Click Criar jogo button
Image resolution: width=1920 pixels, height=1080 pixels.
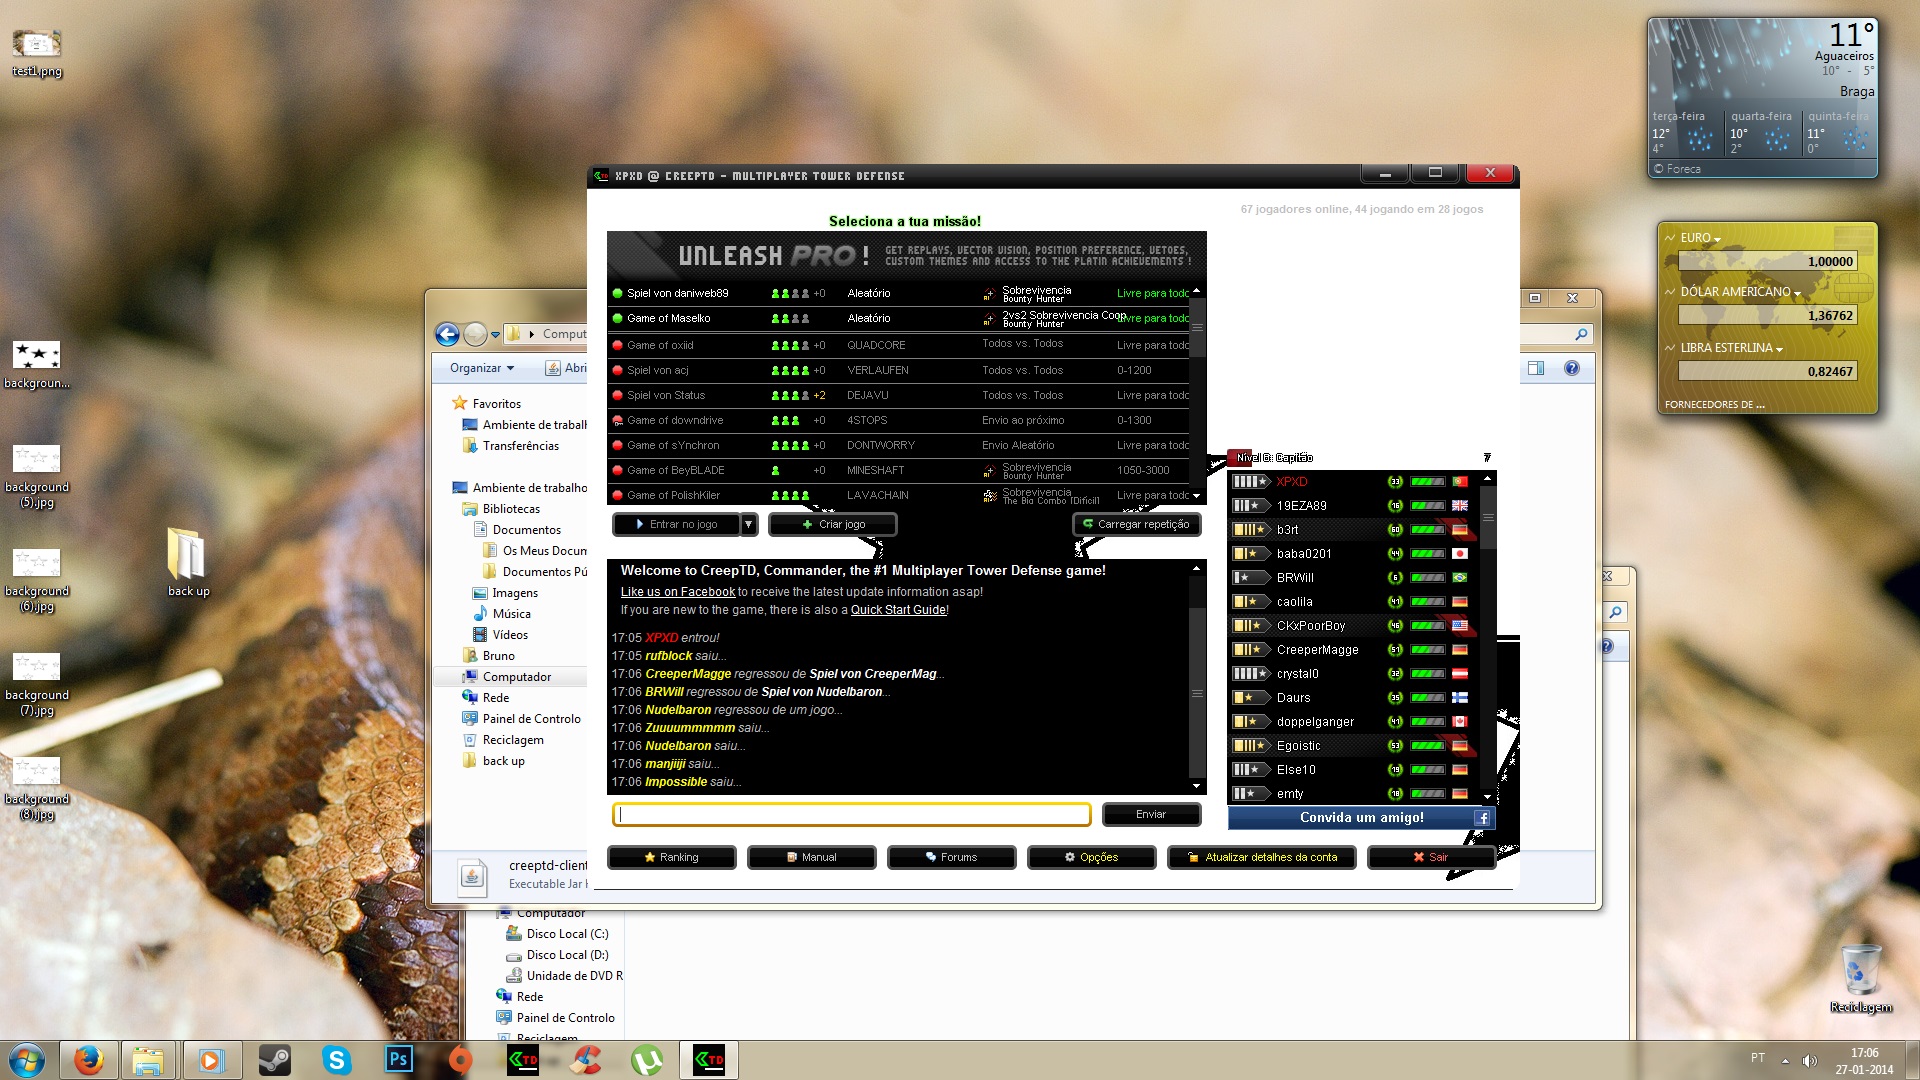(x=832, y=524)
